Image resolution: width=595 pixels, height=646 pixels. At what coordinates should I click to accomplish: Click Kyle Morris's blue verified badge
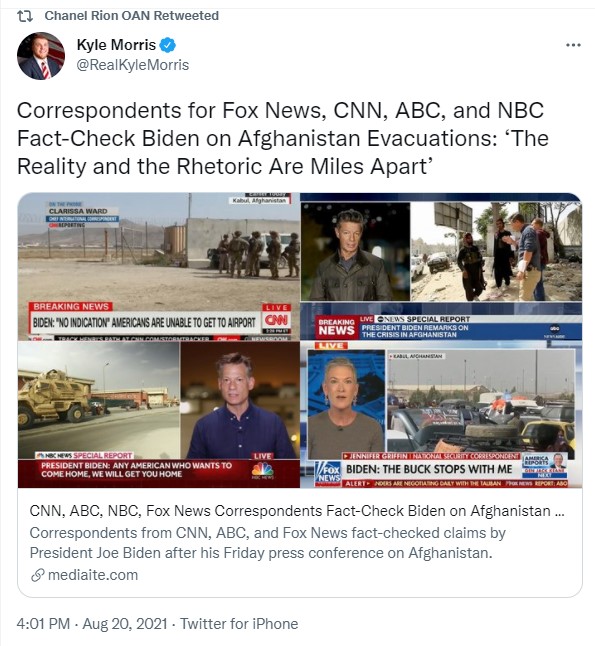tap(167, 45)
